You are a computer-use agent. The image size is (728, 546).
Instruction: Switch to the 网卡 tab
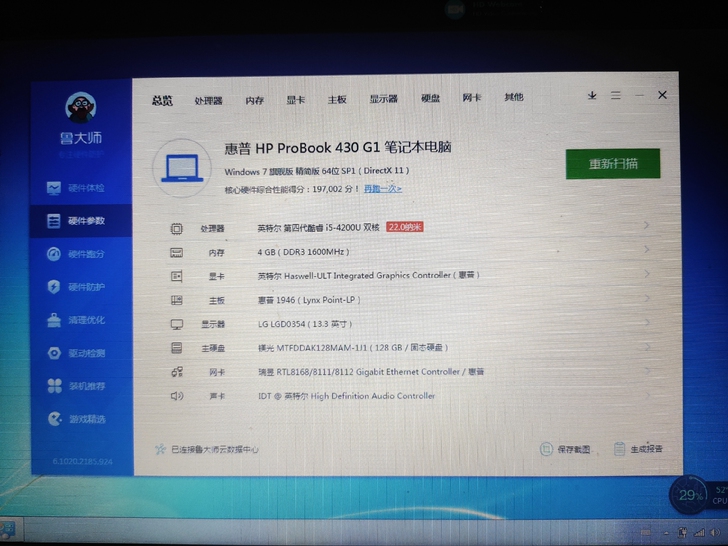click(x=472, y=98)
